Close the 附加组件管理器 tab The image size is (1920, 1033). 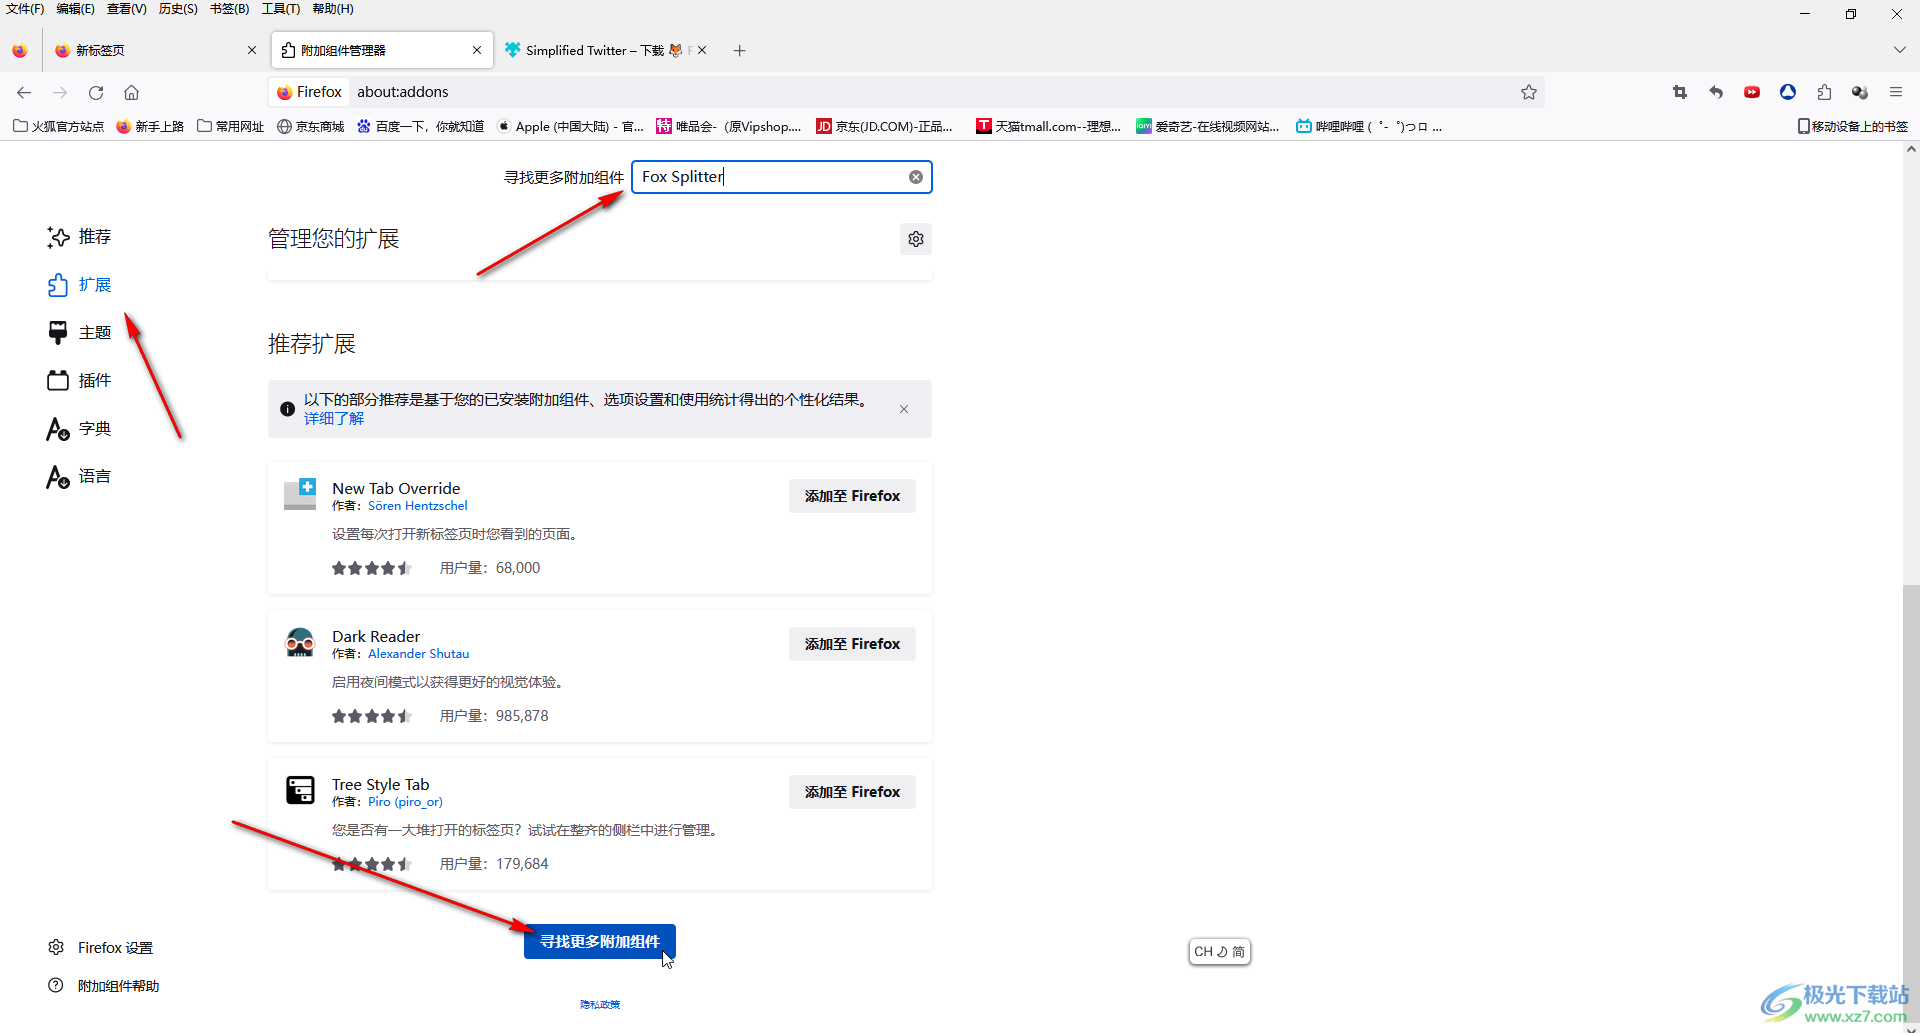(477, 50)
